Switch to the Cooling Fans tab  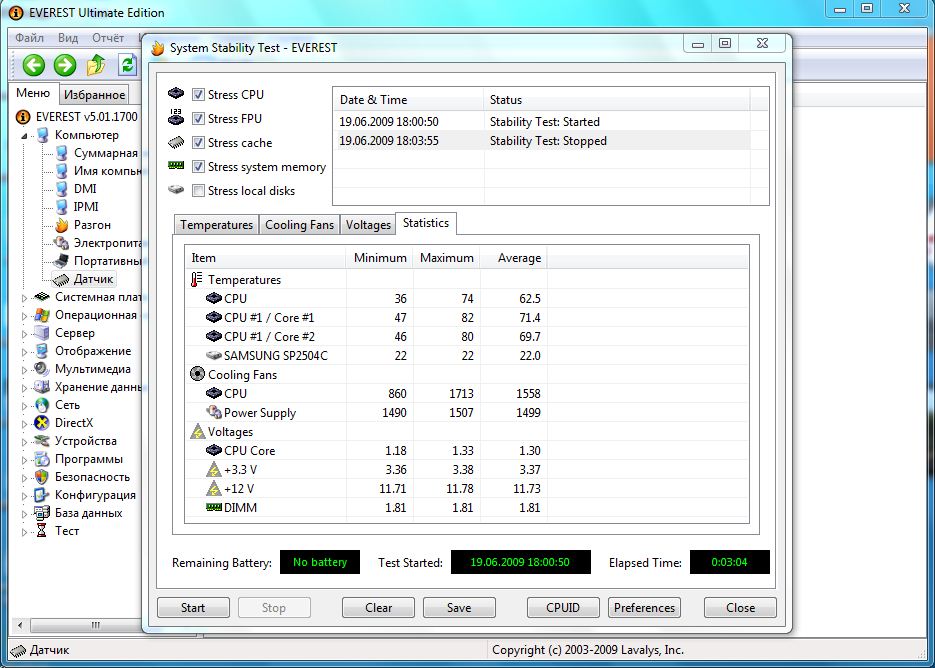[299, 225]
